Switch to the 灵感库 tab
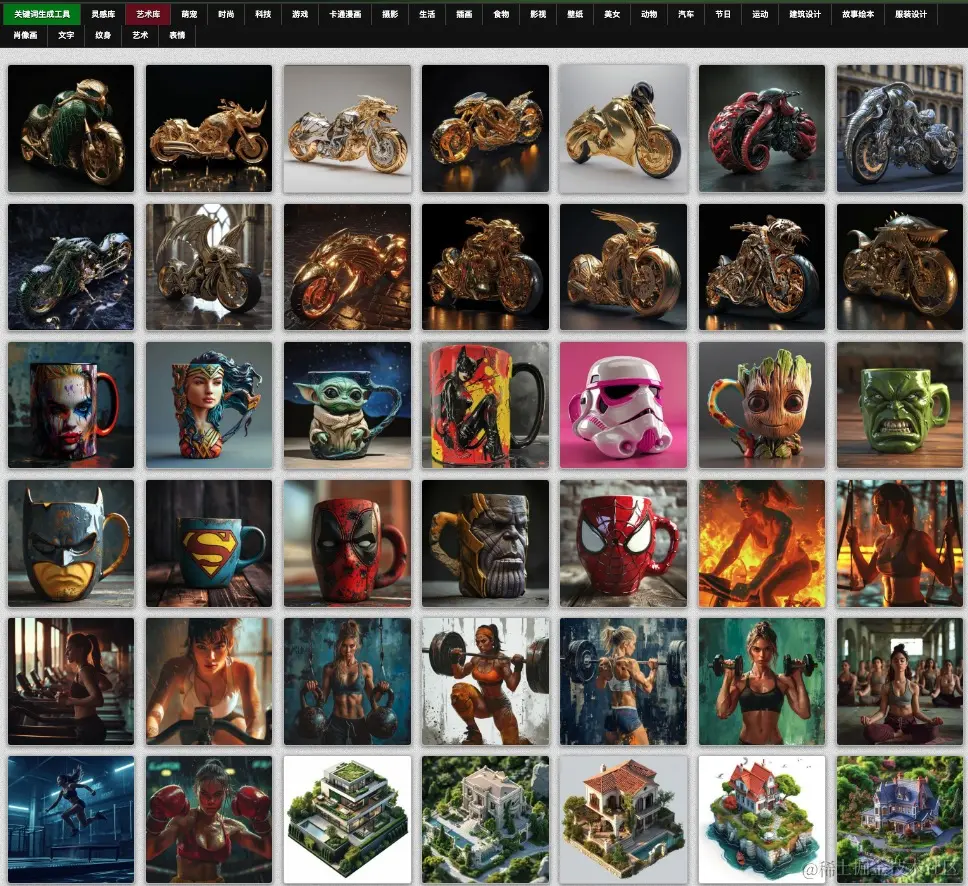The image size is (968, 886). point(103,14)
